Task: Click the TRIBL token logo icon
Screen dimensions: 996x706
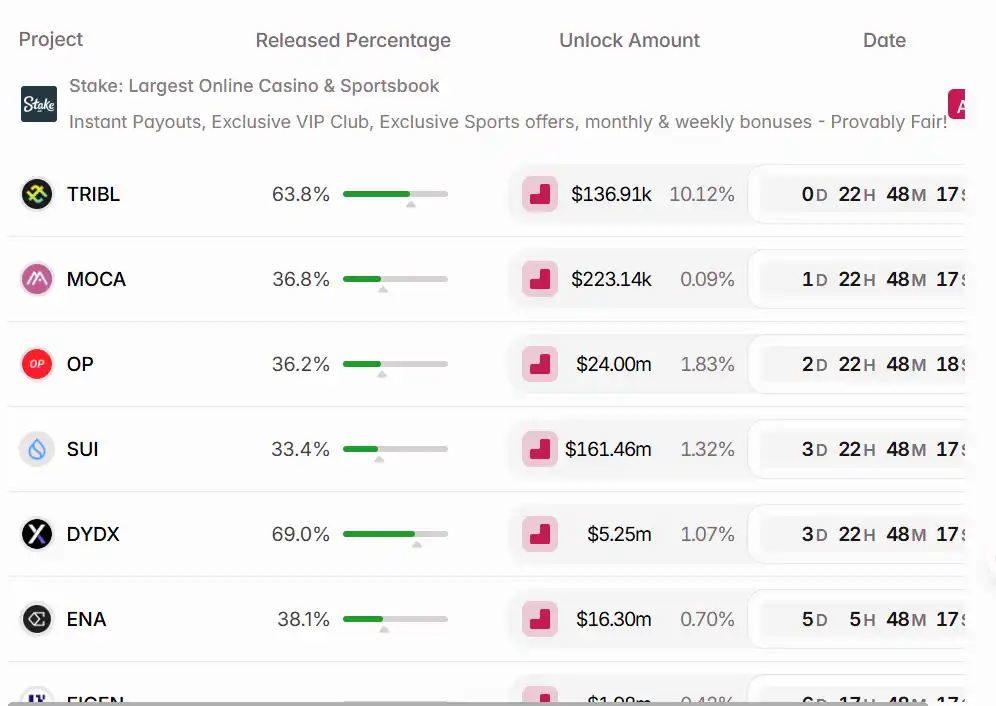Action: pyautogui.click(x=37, y=194)
